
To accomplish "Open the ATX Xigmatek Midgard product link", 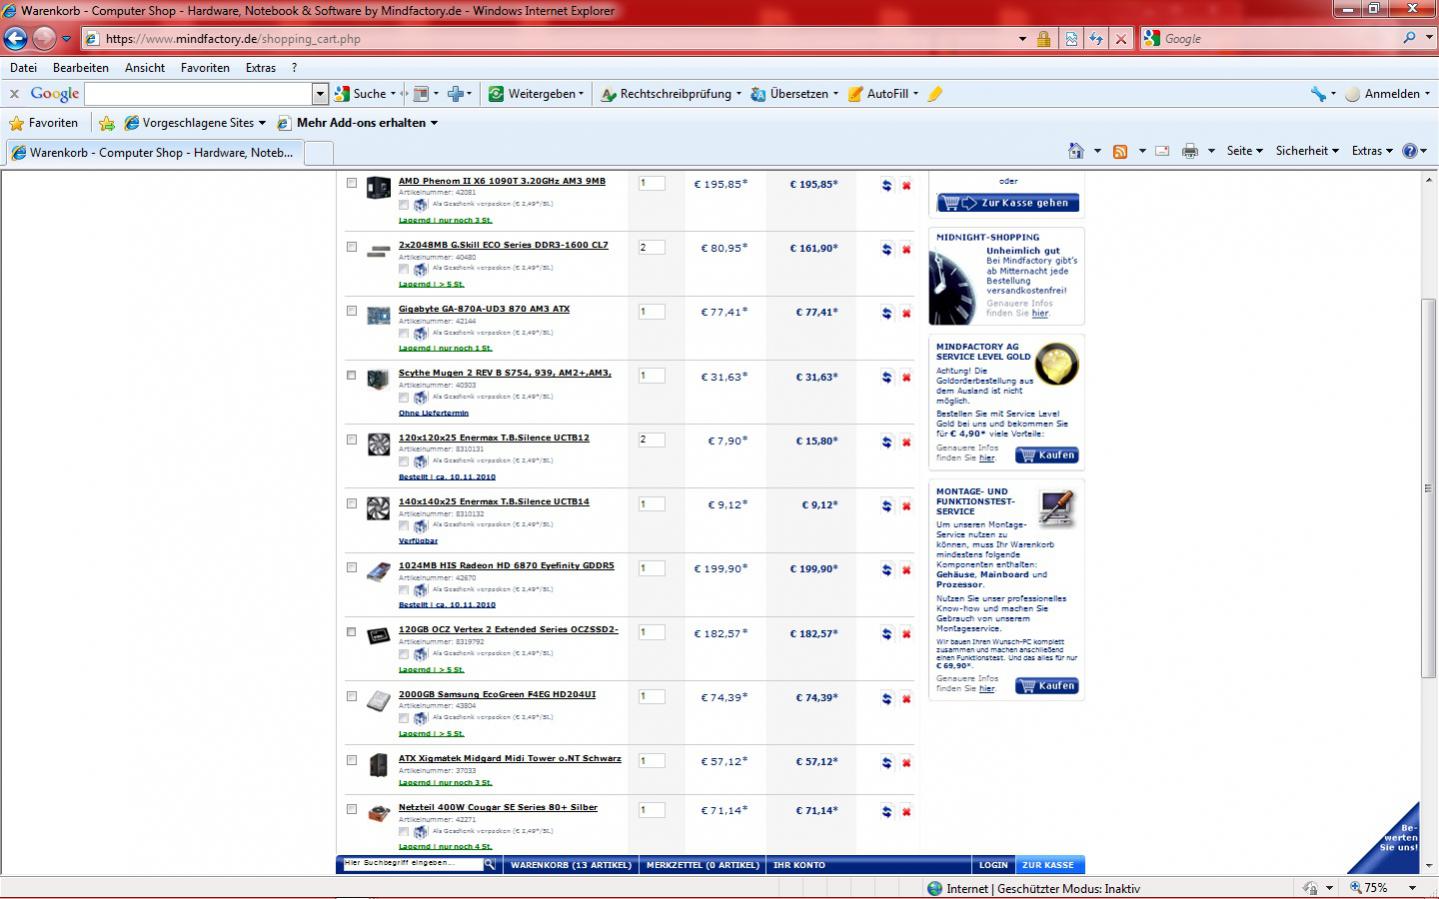I will 510,758.
